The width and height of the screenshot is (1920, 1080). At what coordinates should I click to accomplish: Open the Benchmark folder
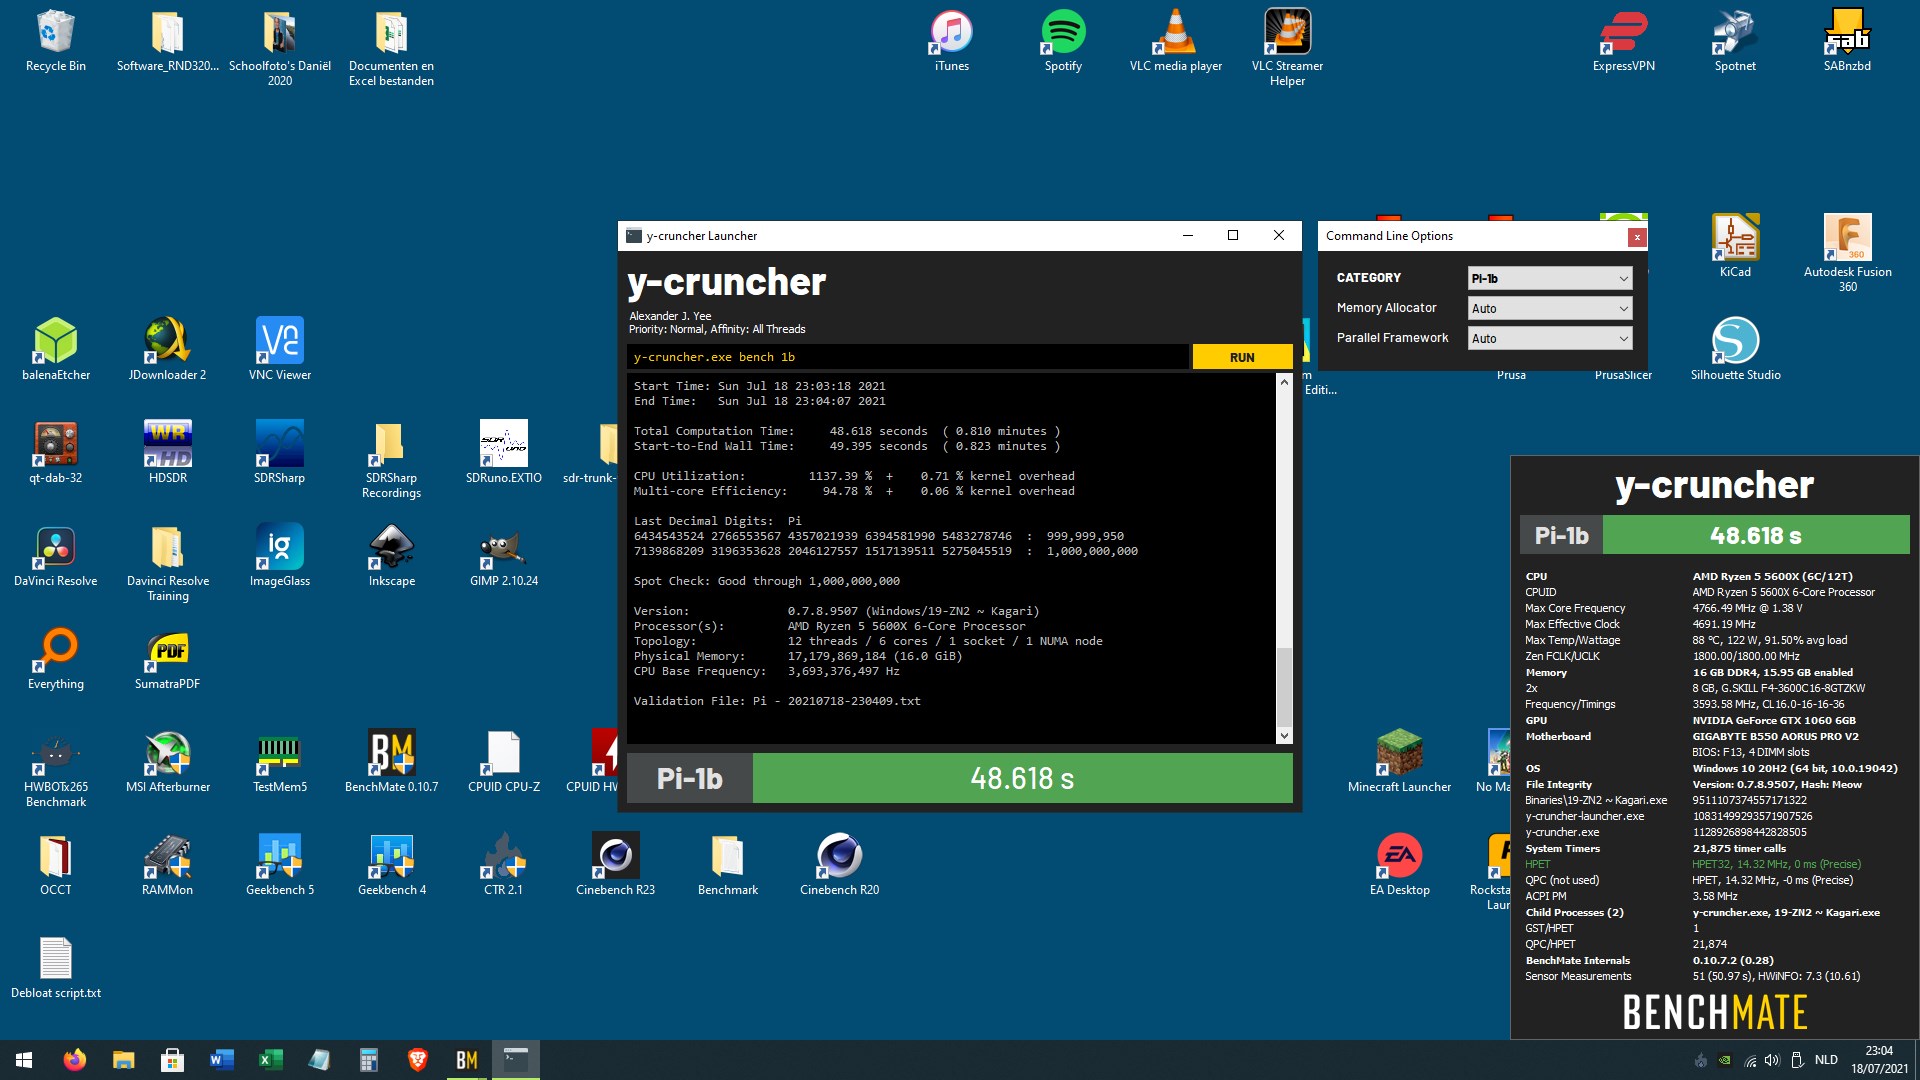(x=727, y=865)
